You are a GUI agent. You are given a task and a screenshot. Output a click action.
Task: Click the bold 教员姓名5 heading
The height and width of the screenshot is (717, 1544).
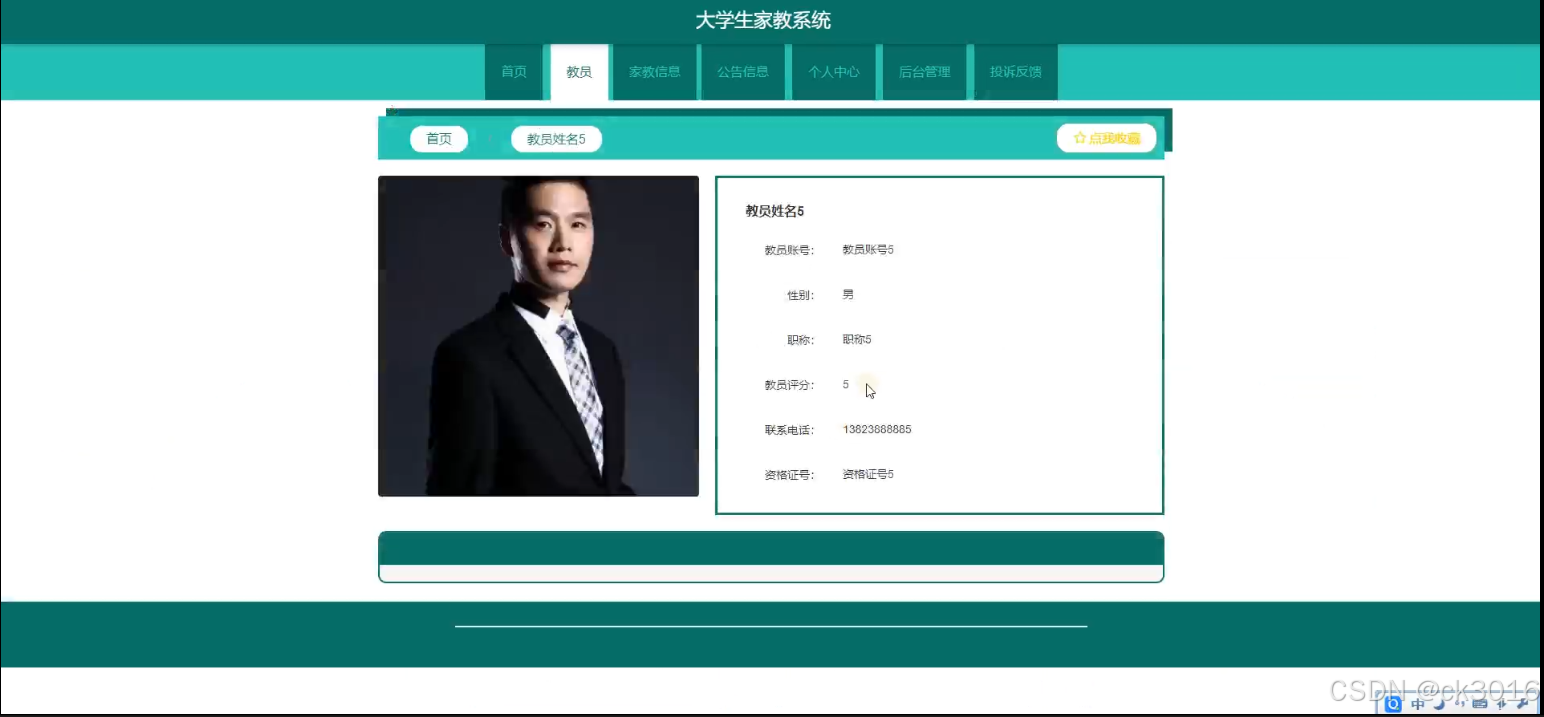tap(775, 211)
